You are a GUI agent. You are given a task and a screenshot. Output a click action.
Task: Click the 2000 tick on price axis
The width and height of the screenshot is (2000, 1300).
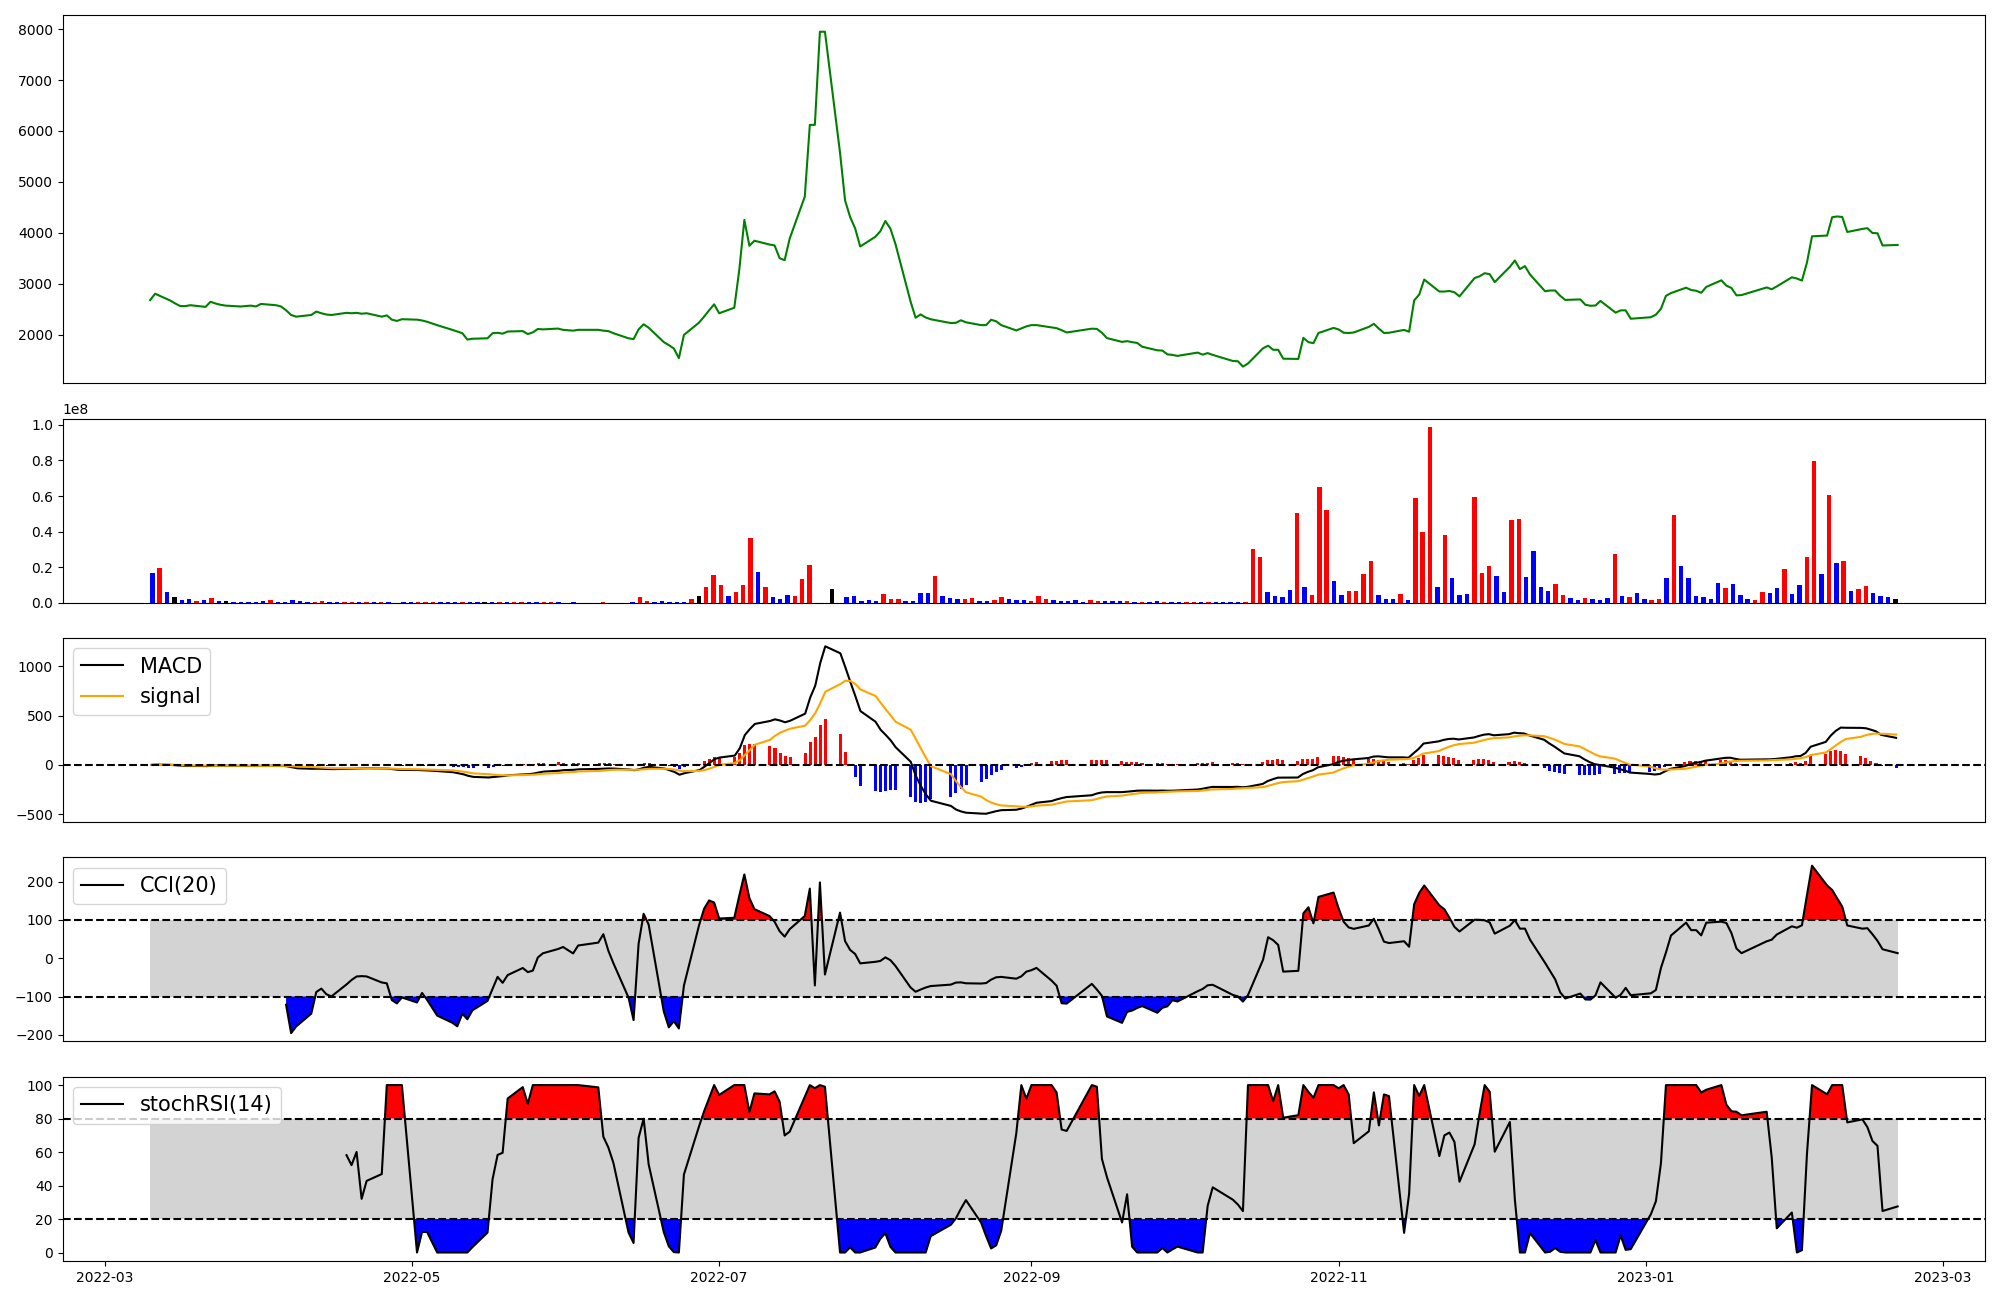(x=35, y=335)
